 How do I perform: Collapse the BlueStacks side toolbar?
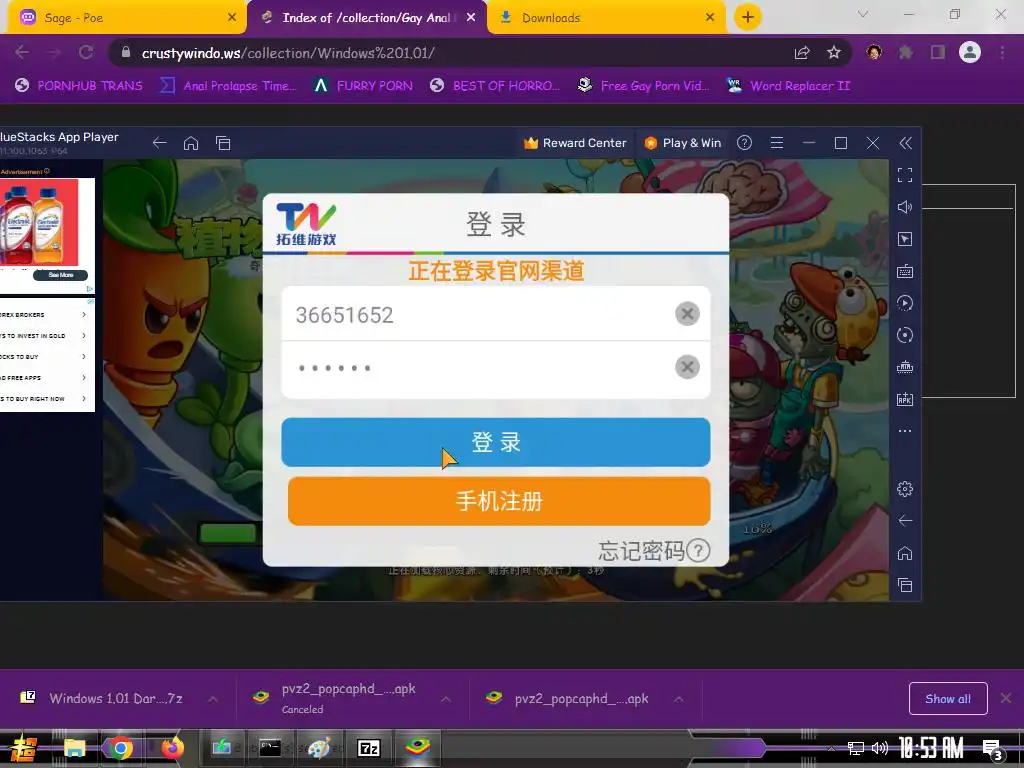click(x=905, y=143)
